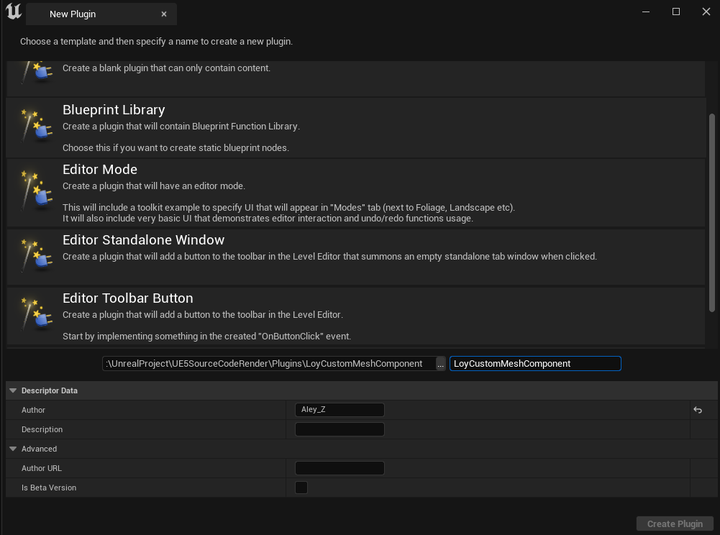This screenshot has width=720, height=535.
Task: Select the Editor Mode template icon
Action: coord(37,190)
